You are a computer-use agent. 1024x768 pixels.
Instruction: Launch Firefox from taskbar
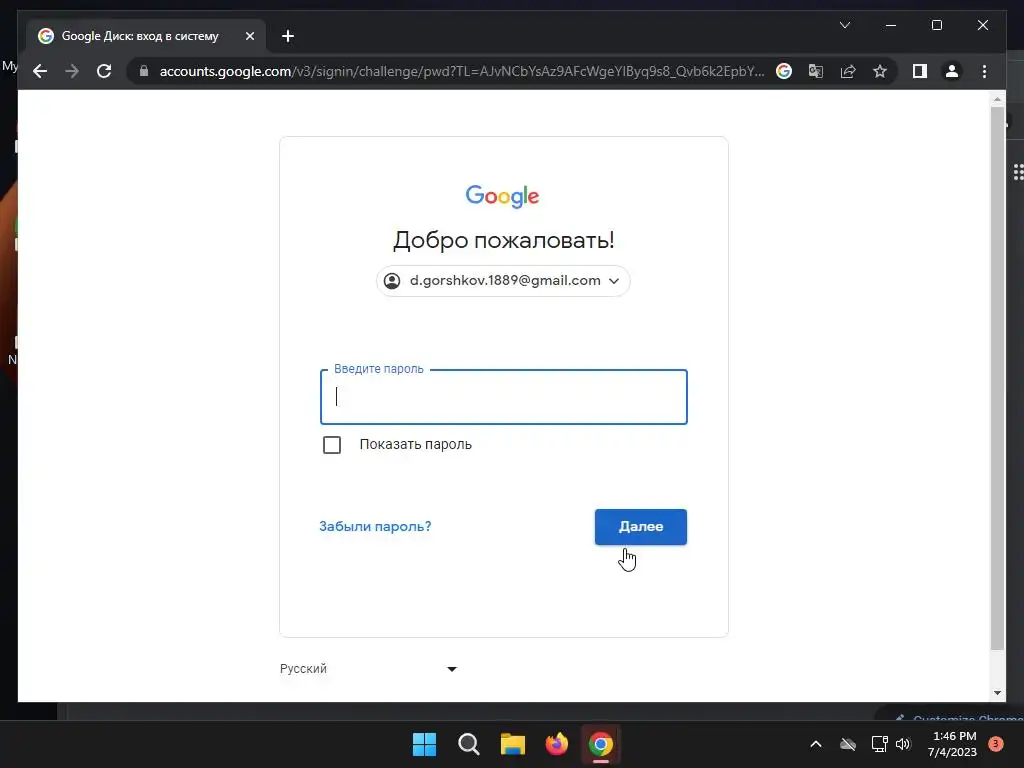pyautogui.click(x=556, y=744)
